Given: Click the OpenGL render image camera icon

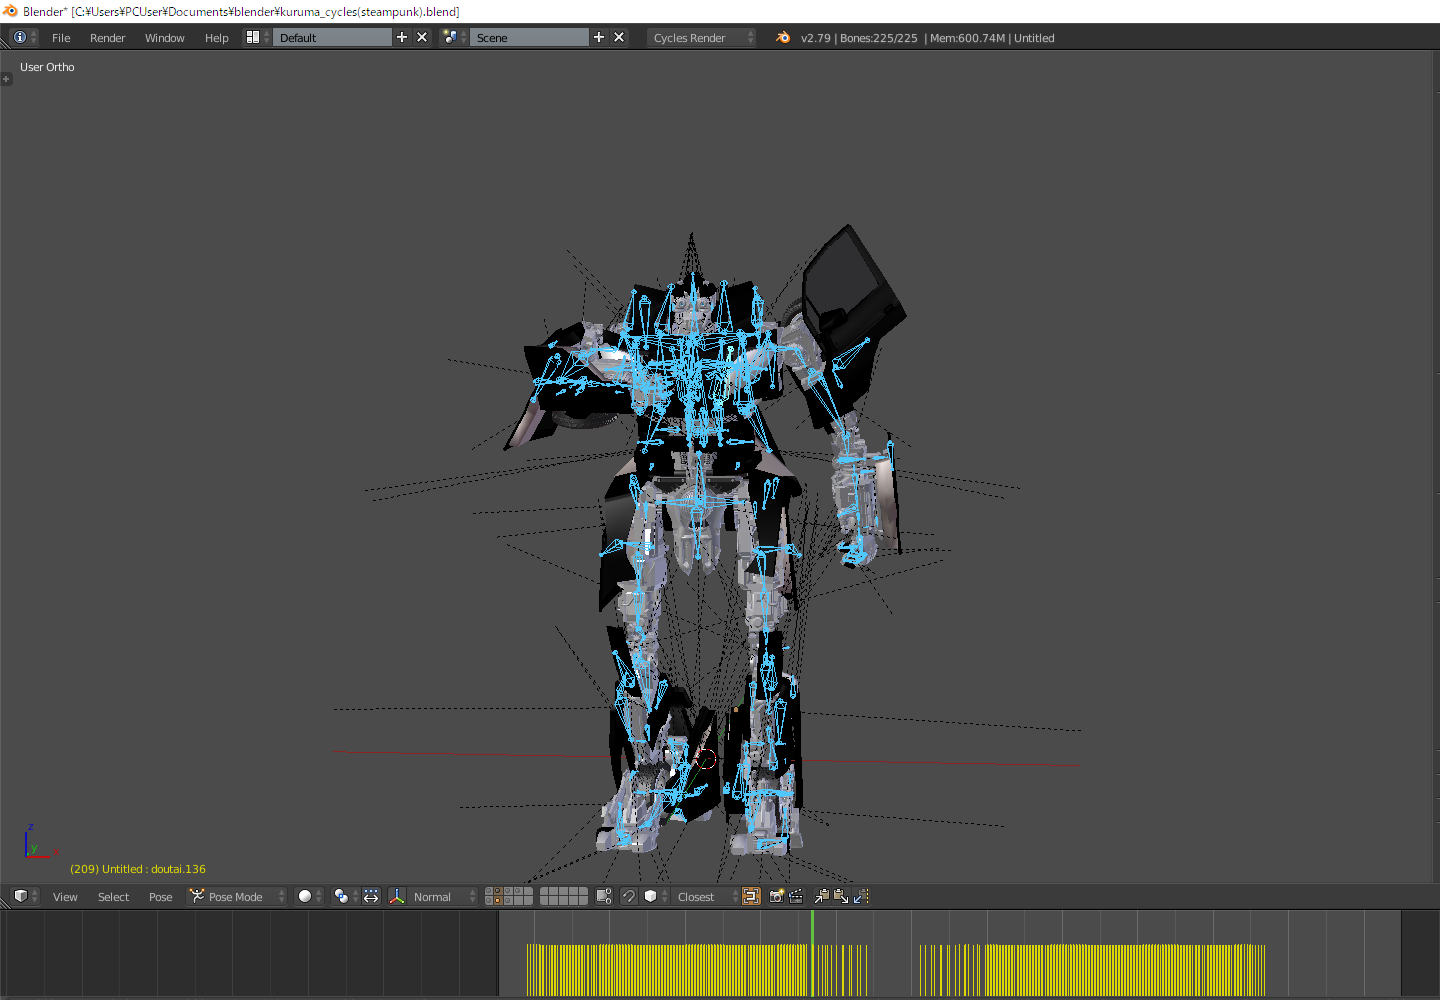Looking at the screenshot, I should point(776,897).
